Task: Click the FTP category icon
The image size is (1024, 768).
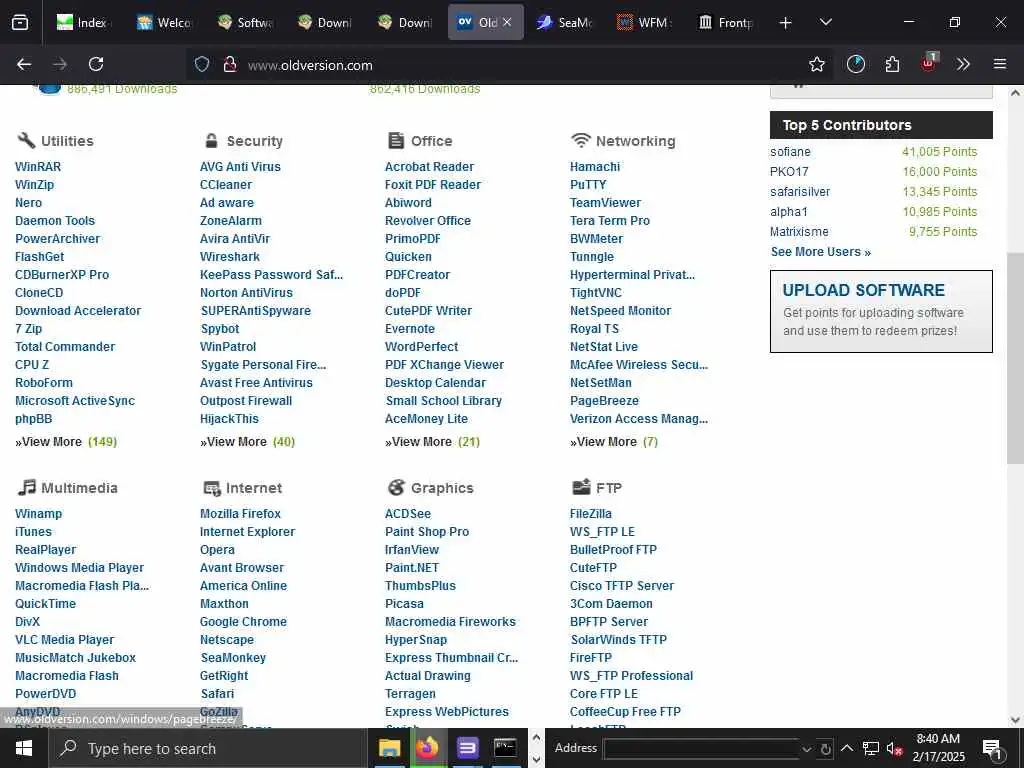Action: point(581,487)
